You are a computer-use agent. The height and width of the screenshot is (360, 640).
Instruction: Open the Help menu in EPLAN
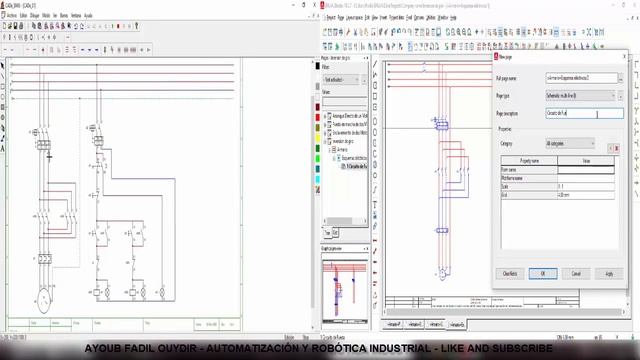pyautogui.click(x=453, y=18)
